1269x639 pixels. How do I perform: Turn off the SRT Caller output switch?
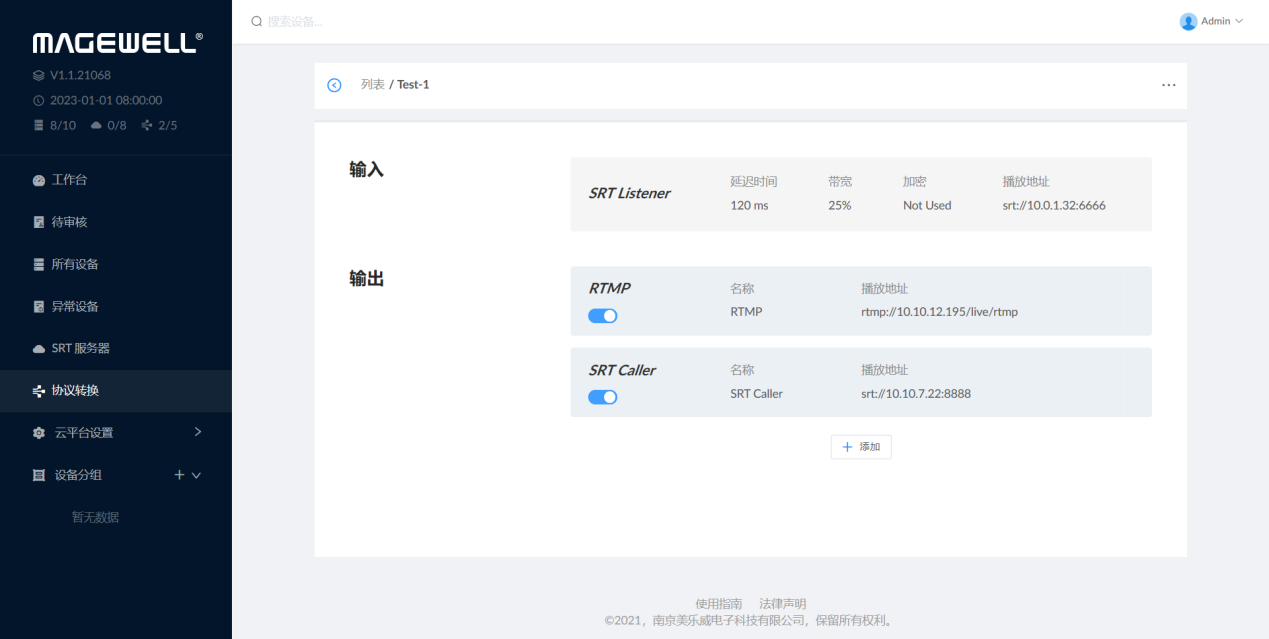[x=602, y=397]
